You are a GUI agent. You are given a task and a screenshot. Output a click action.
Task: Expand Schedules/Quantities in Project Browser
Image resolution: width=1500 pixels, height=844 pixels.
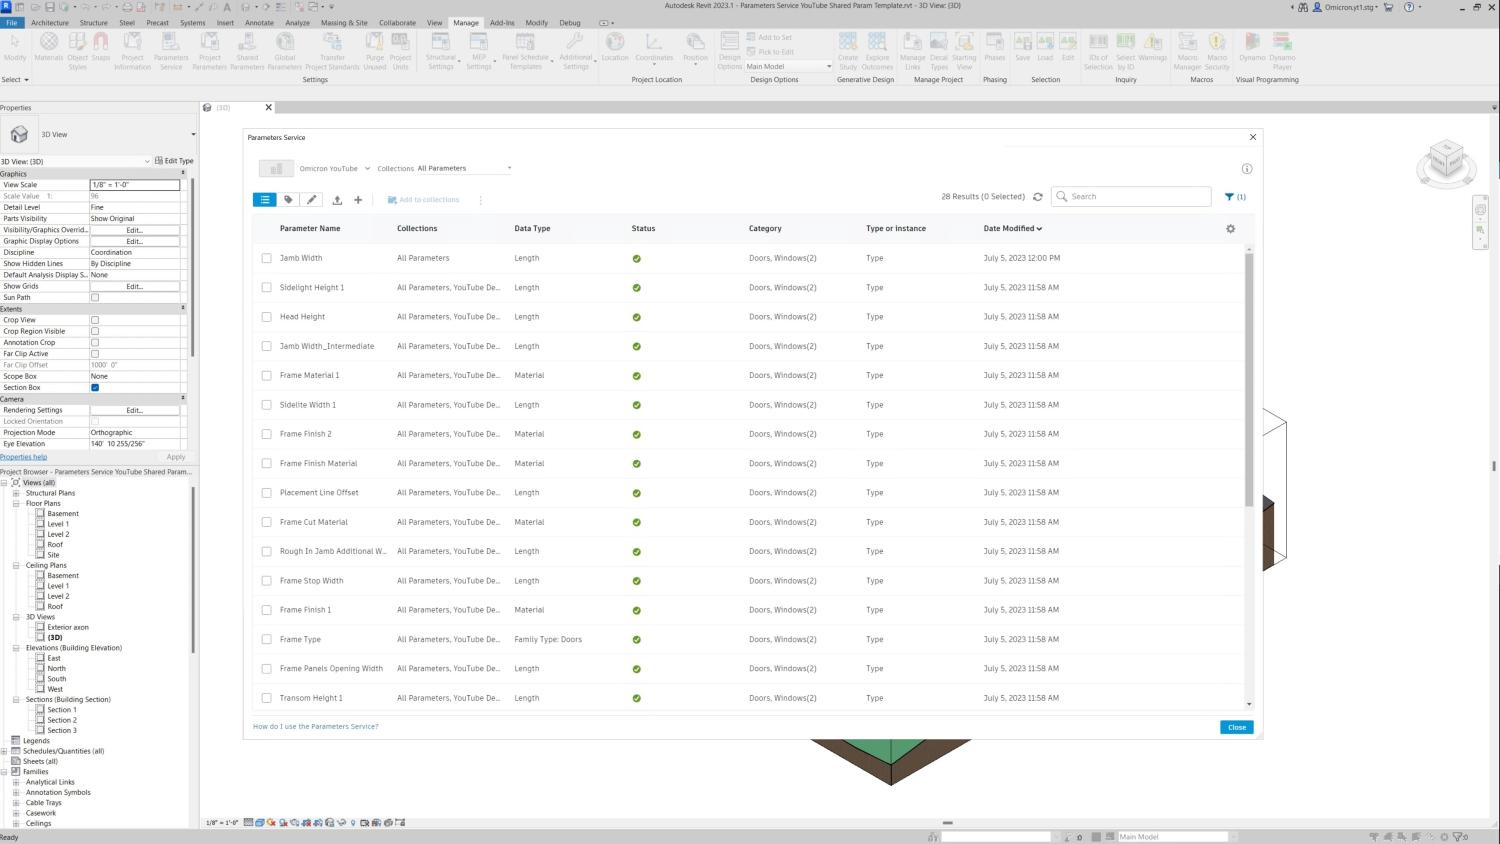pos(4,751)
